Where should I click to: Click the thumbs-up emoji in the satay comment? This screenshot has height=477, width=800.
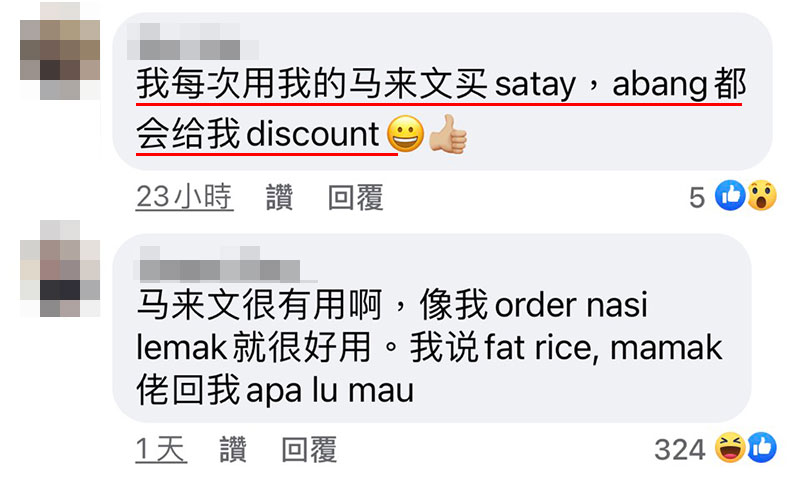coord(447,134)
